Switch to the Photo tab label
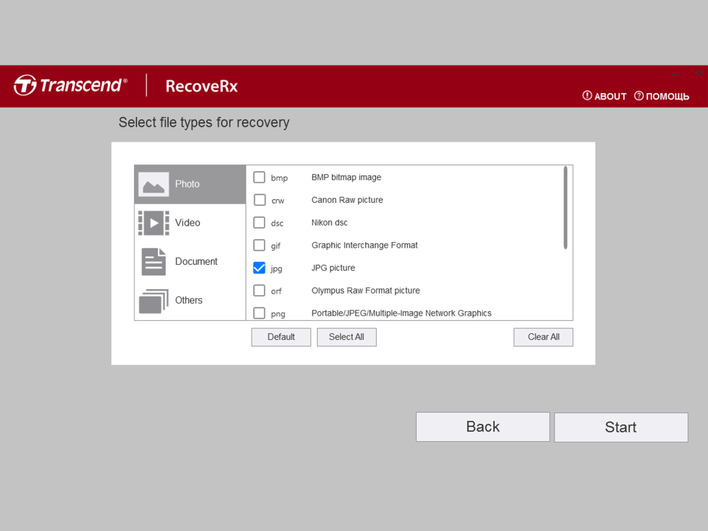Screen dimensions: 708x531 click(187, 184)
